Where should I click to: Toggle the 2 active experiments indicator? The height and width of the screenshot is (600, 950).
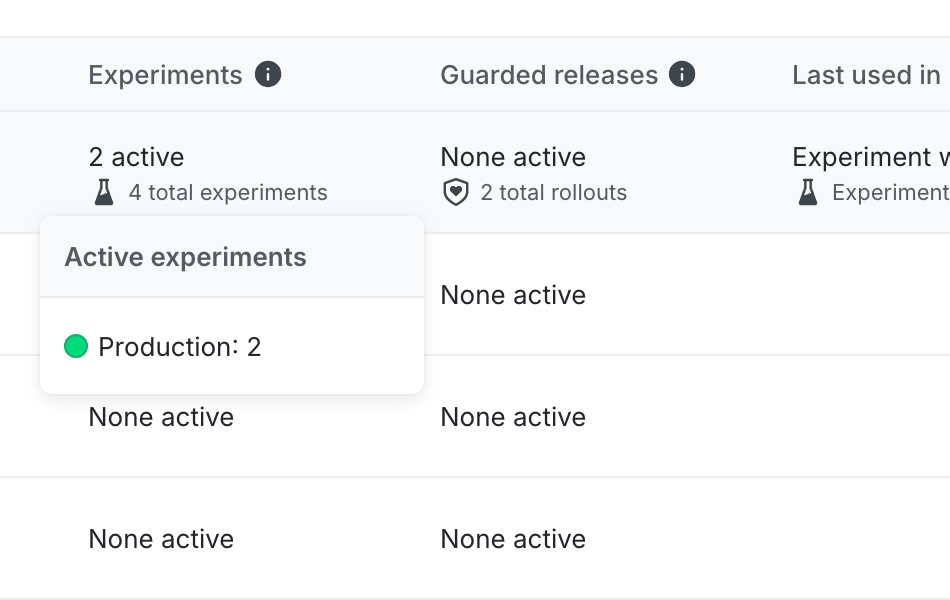136,157
